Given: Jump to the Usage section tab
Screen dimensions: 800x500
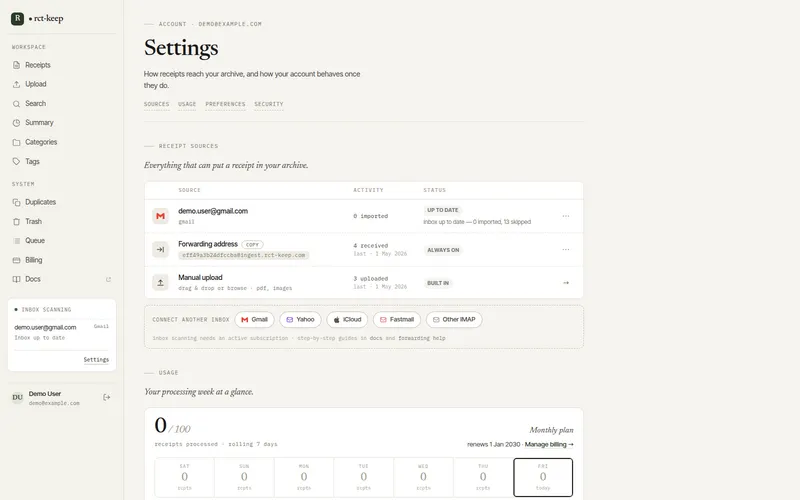Looking at the screenshot, I should (x=187, y=104).
